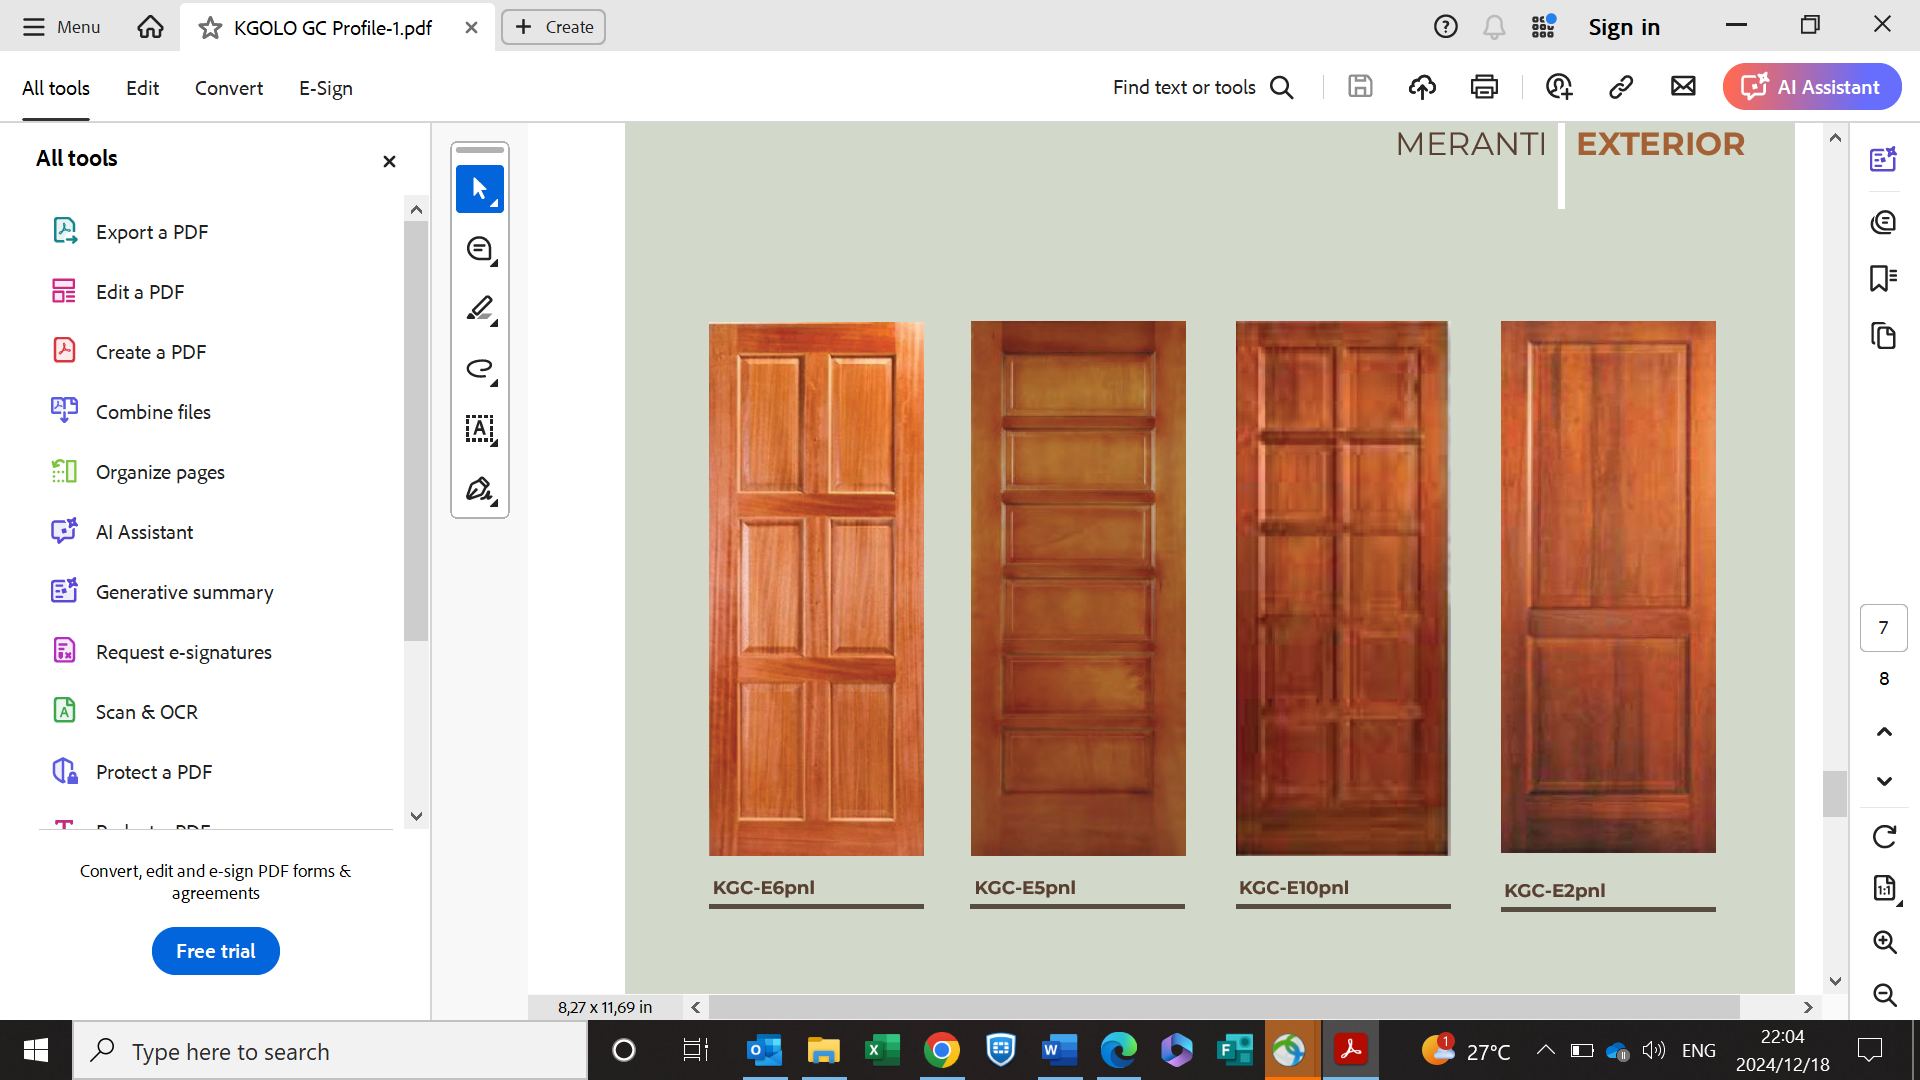Activate the highlight pen tool
Viewport: 1920px width, 1080px height.
pos(479,309)
